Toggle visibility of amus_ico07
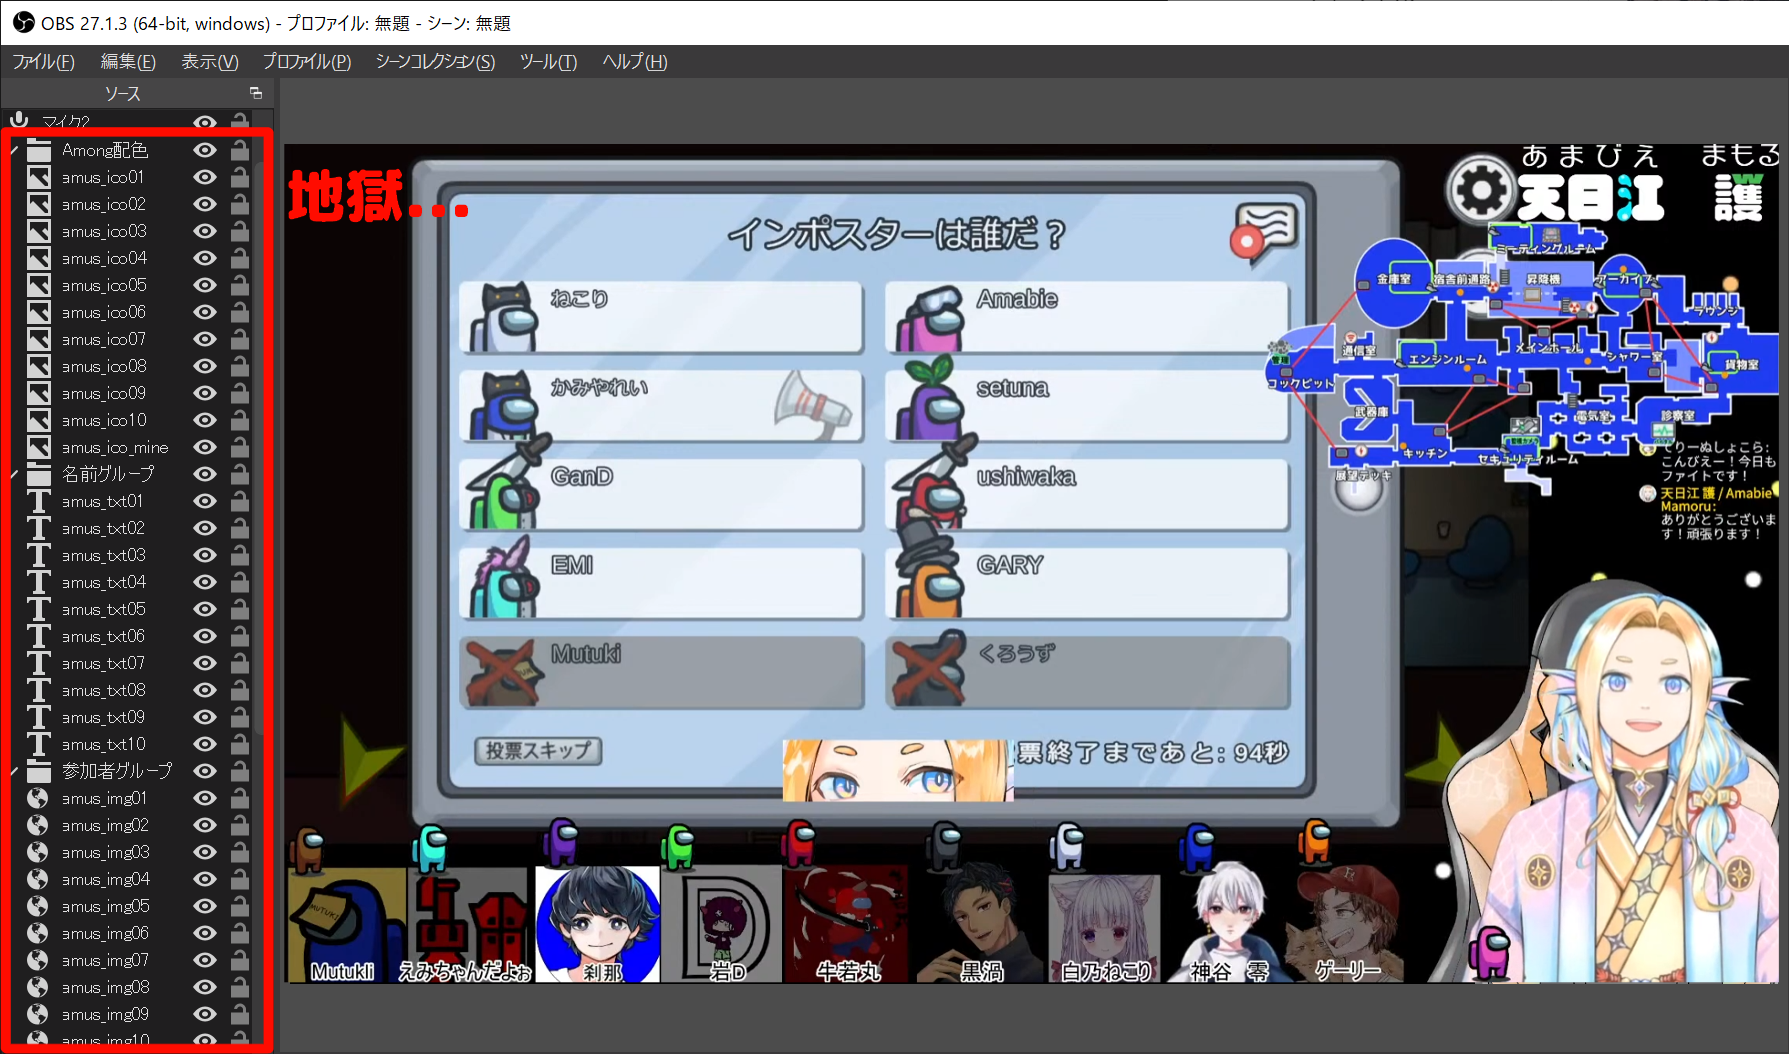 pos(205,339)
